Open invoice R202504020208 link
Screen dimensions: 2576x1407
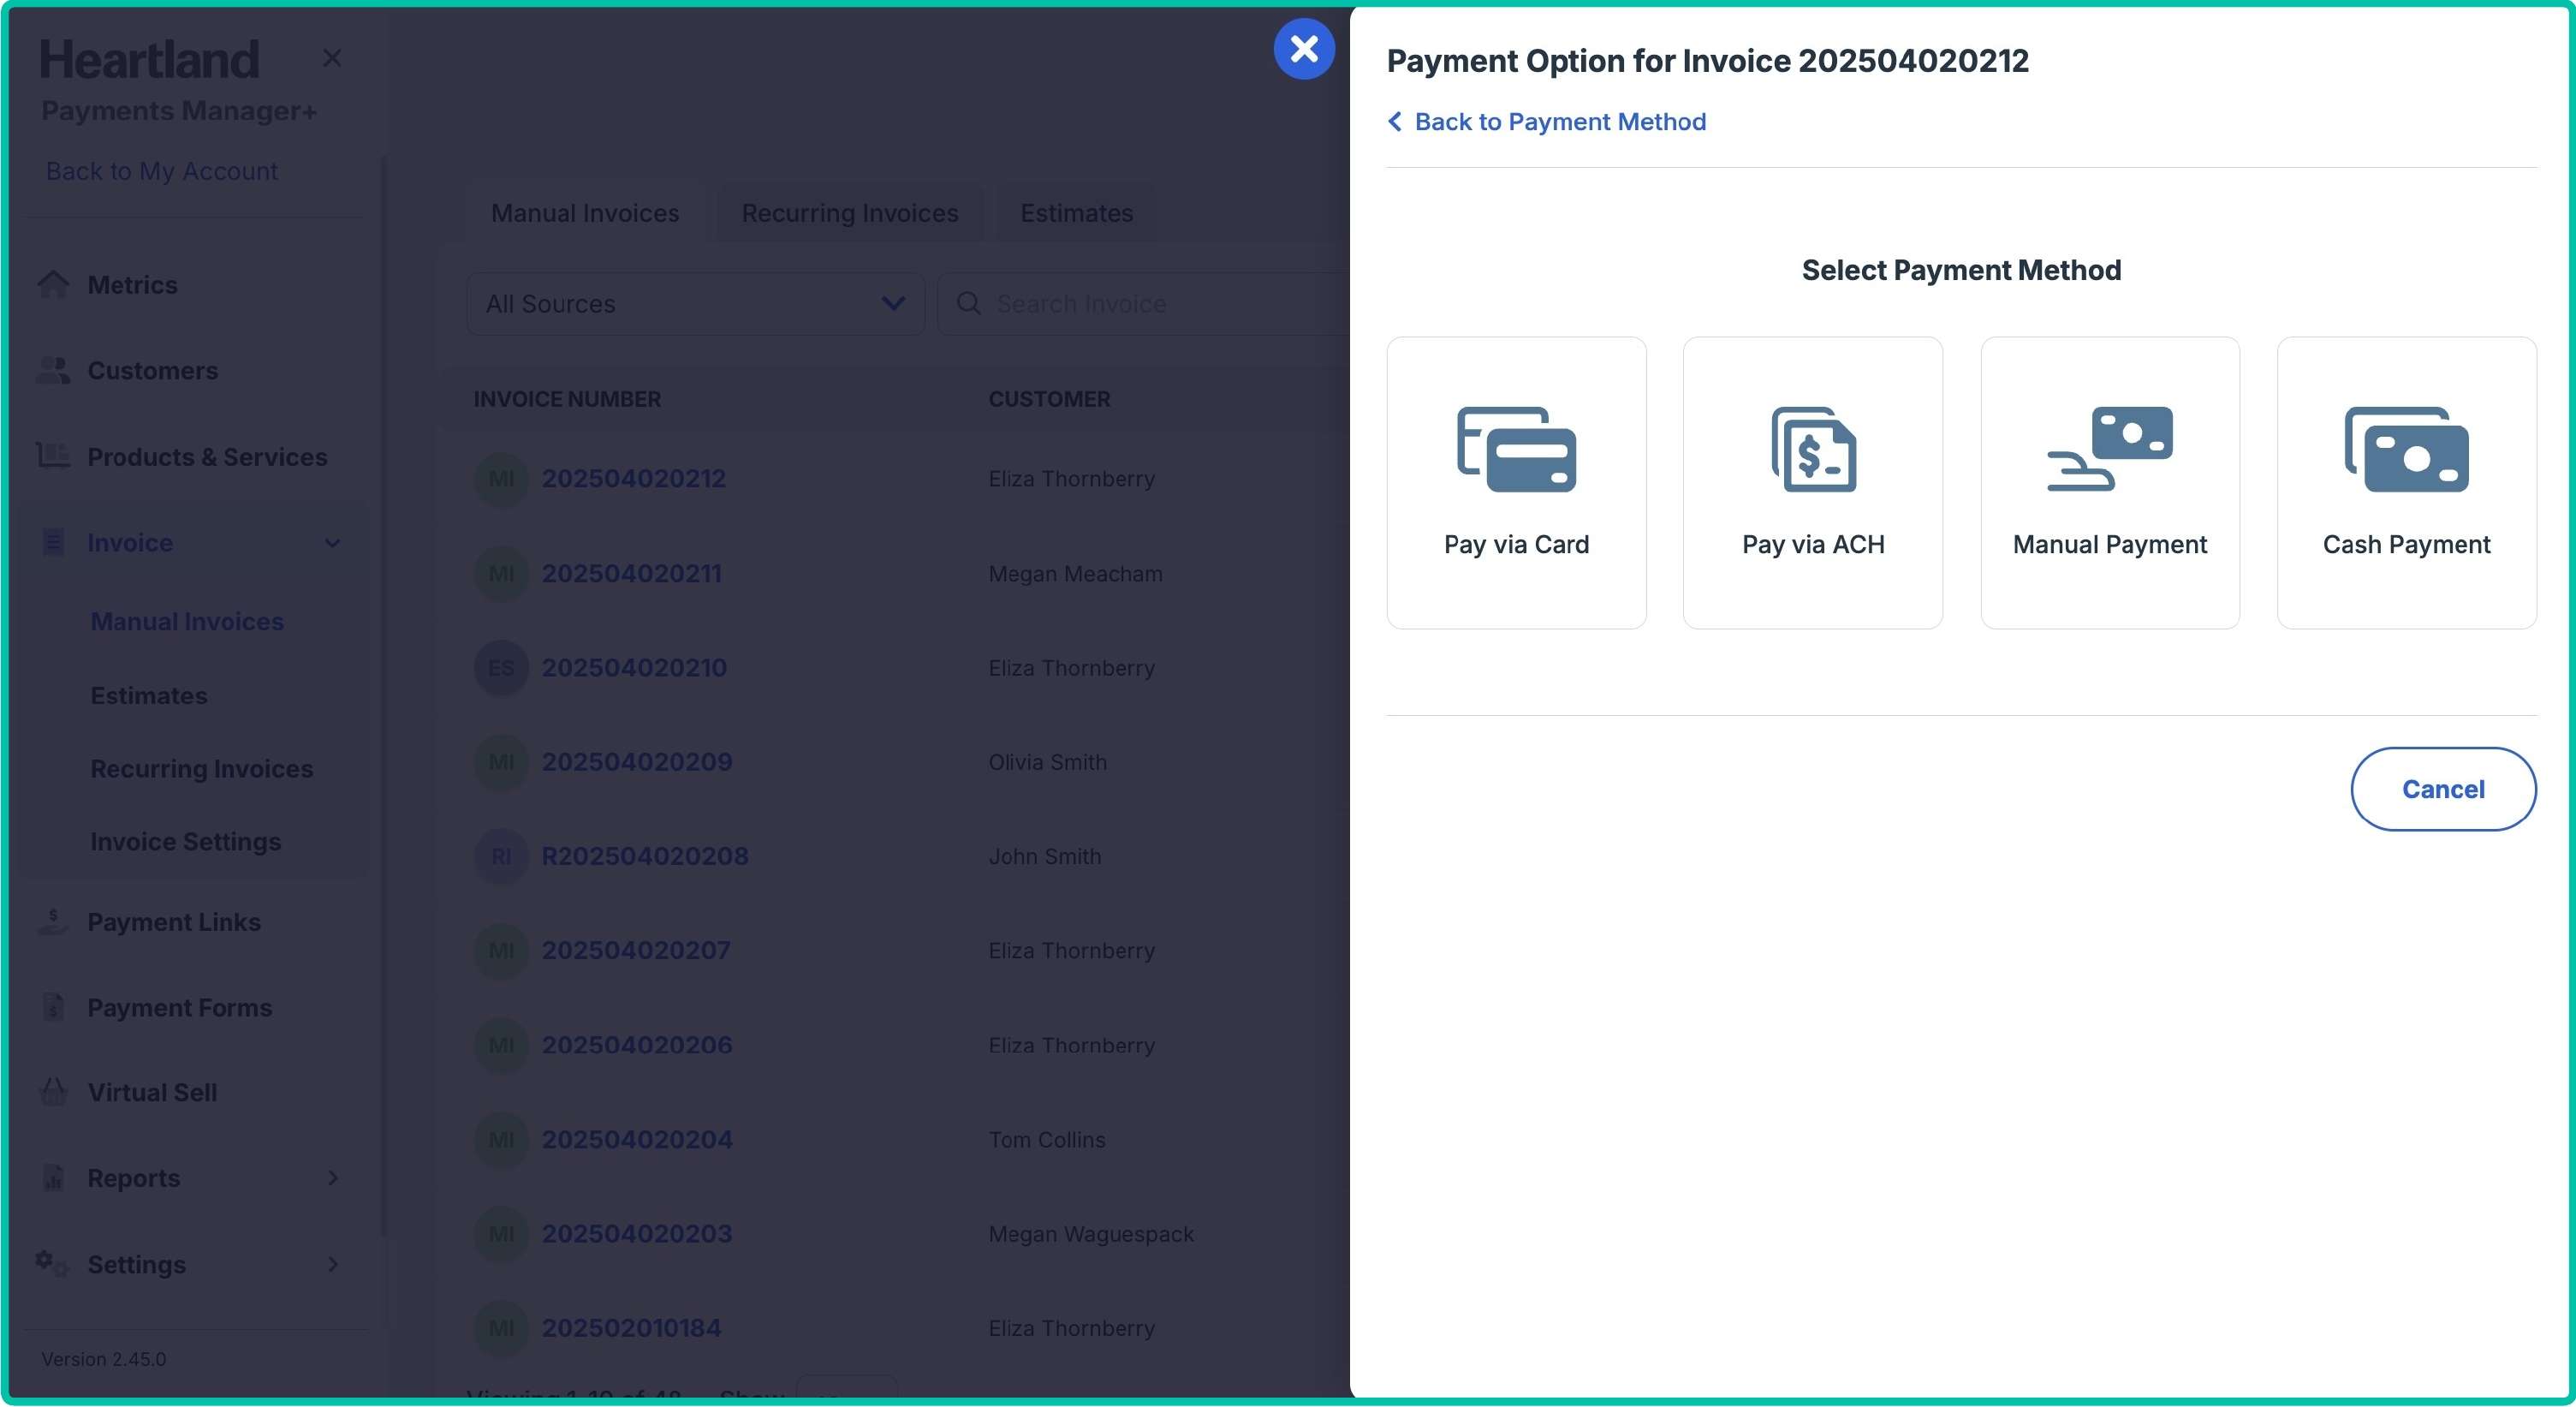click(x=645, y=857)
